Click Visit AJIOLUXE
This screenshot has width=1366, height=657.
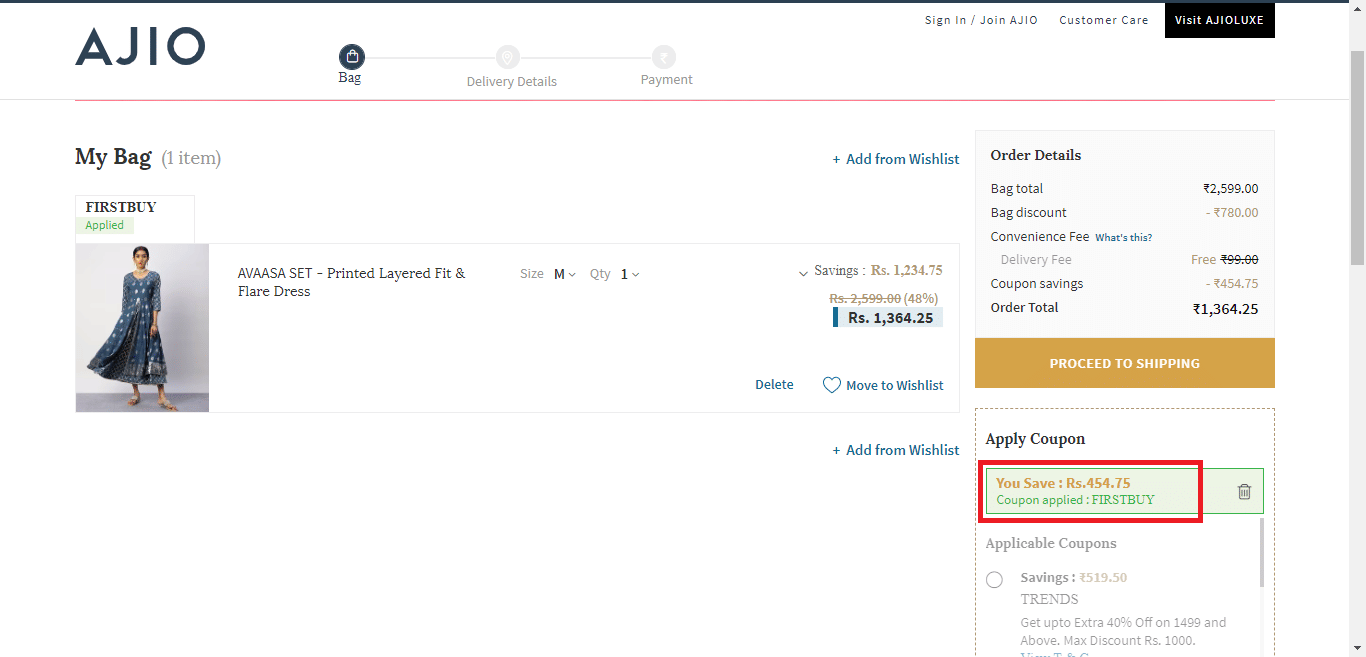point(1219,19)
